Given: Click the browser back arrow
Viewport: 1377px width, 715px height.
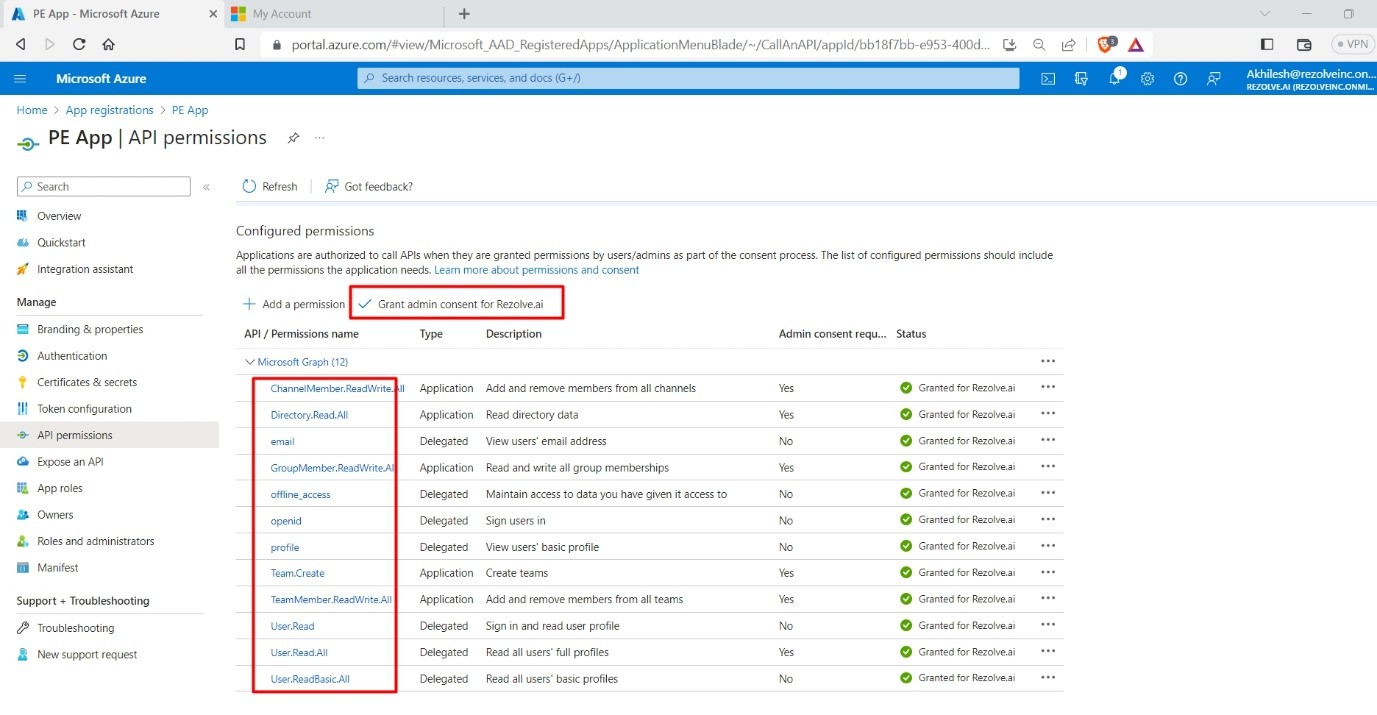Looking at the screenshot, I should tap(20, 44).
